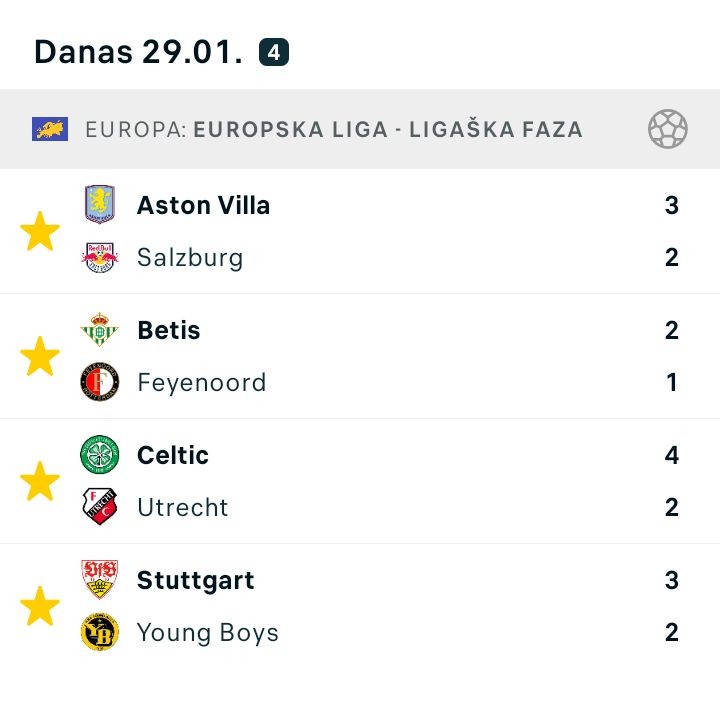720x728 pixels.
Task: Click the FC Utrecht logo
Action: point(100,507)
